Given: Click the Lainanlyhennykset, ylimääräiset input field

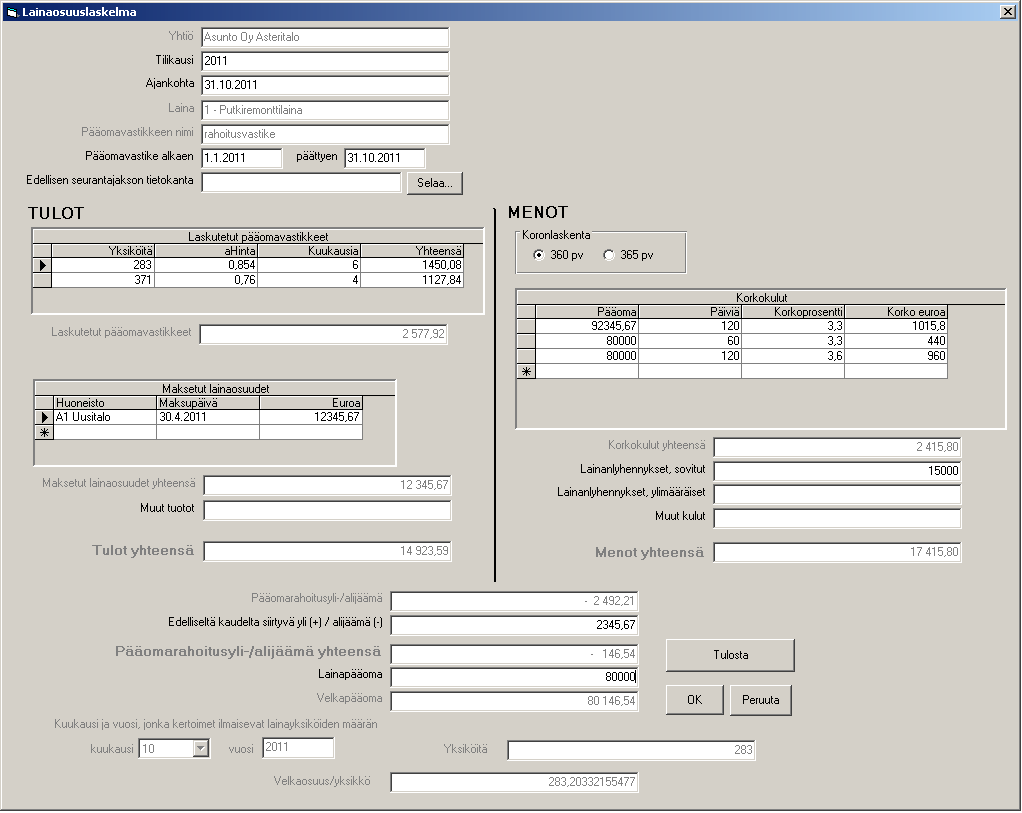Looking at the screenshot, I should click(838, 494).
